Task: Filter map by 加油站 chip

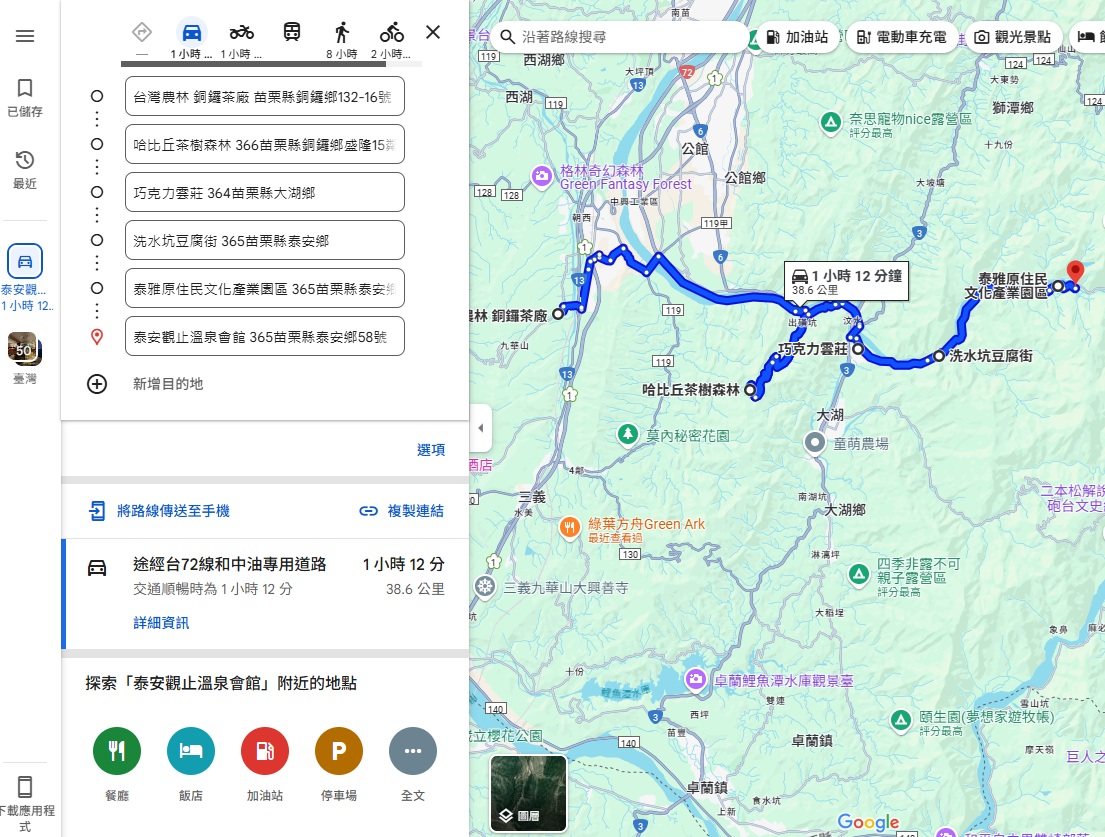Action: click(x=798, y=37)
